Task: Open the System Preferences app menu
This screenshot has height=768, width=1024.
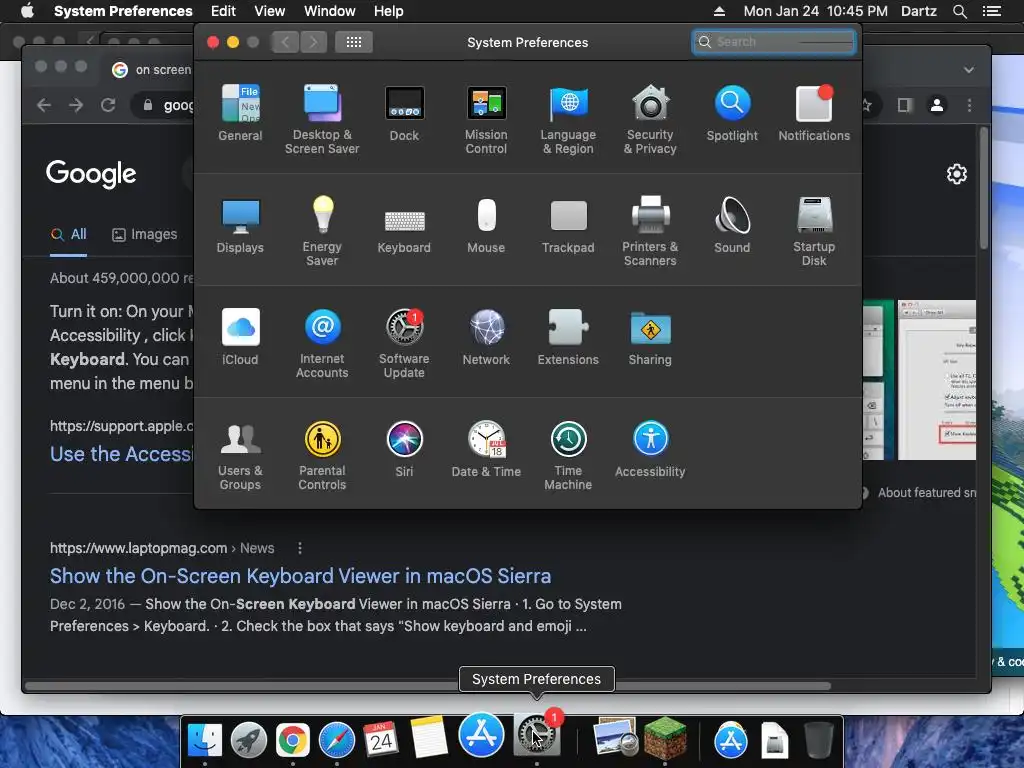Action: pyautogui.click(x=123, y=11)
